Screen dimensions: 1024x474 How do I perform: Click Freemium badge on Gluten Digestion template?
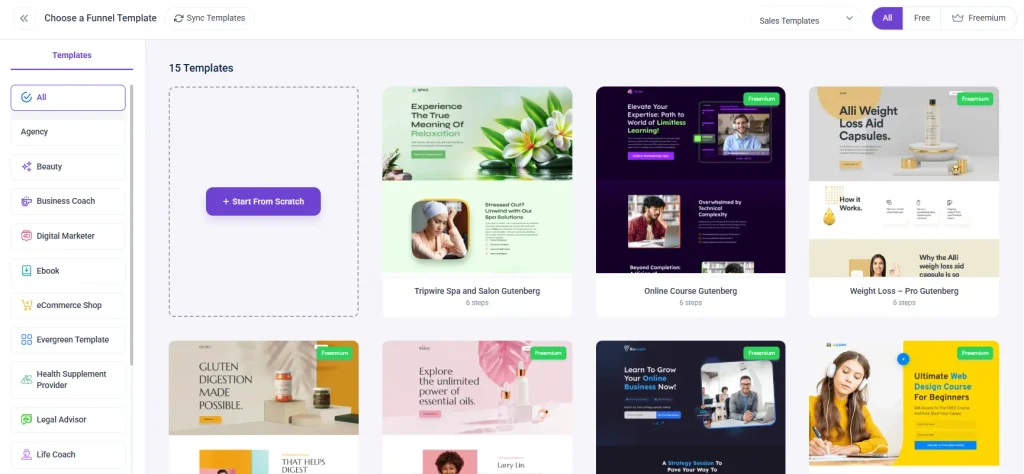pyautogui.click(x=335, y=353)
